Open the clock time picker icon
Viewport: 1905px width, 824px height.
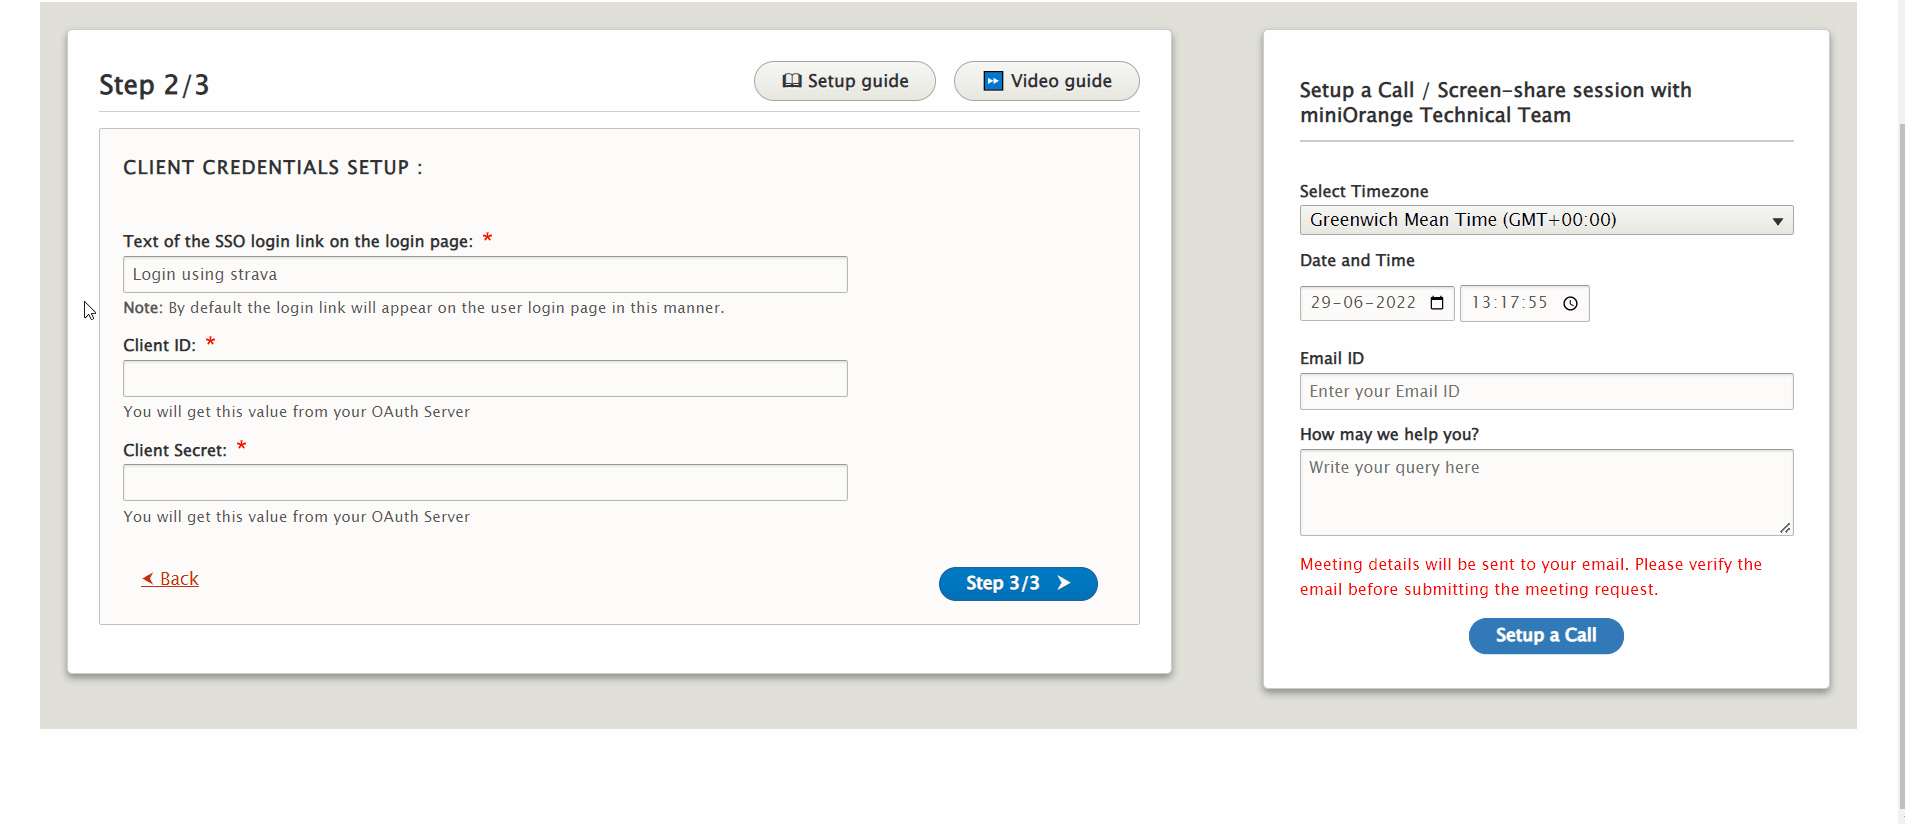pyautogui.click(x=1570, y=303)
